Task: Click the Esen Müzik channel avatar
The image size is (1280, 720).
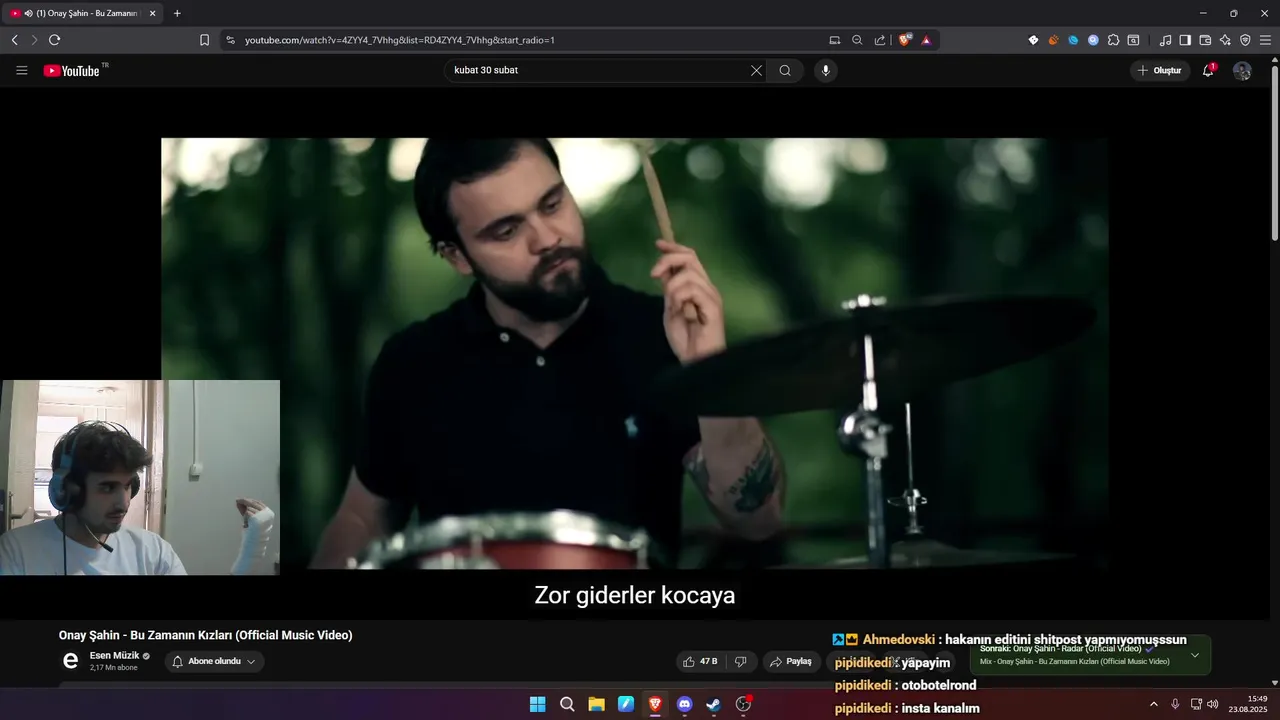Action: tap(70, 661)
